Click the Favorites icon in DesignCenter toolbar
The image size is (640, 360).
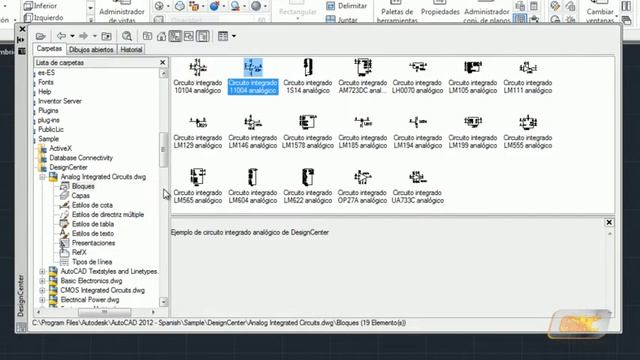pos(147,36)
